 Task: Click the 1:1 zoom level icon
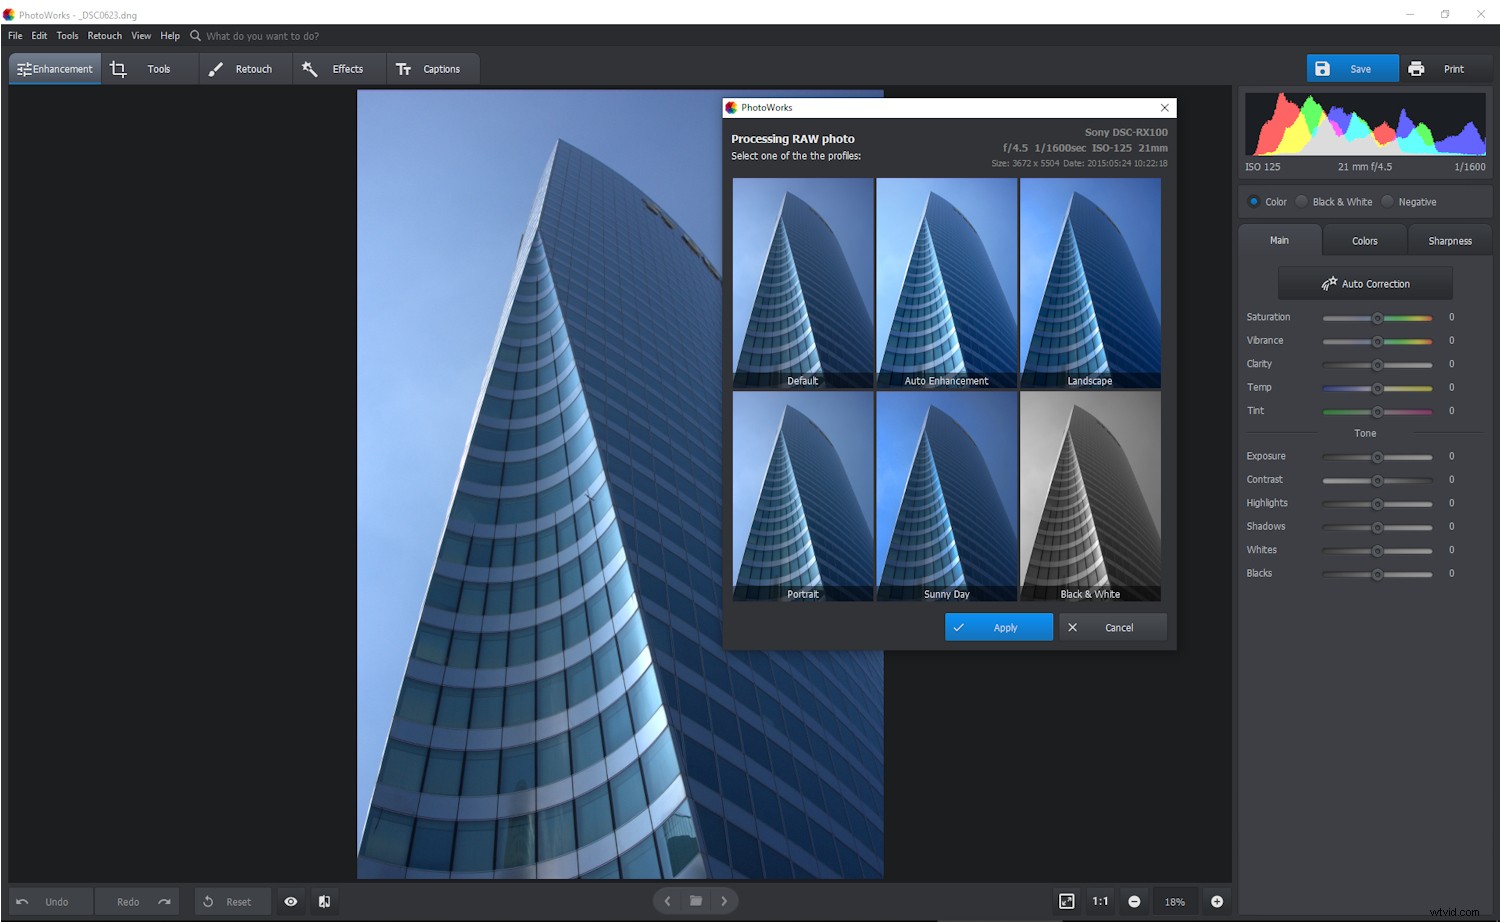[x=1099, y=901]
